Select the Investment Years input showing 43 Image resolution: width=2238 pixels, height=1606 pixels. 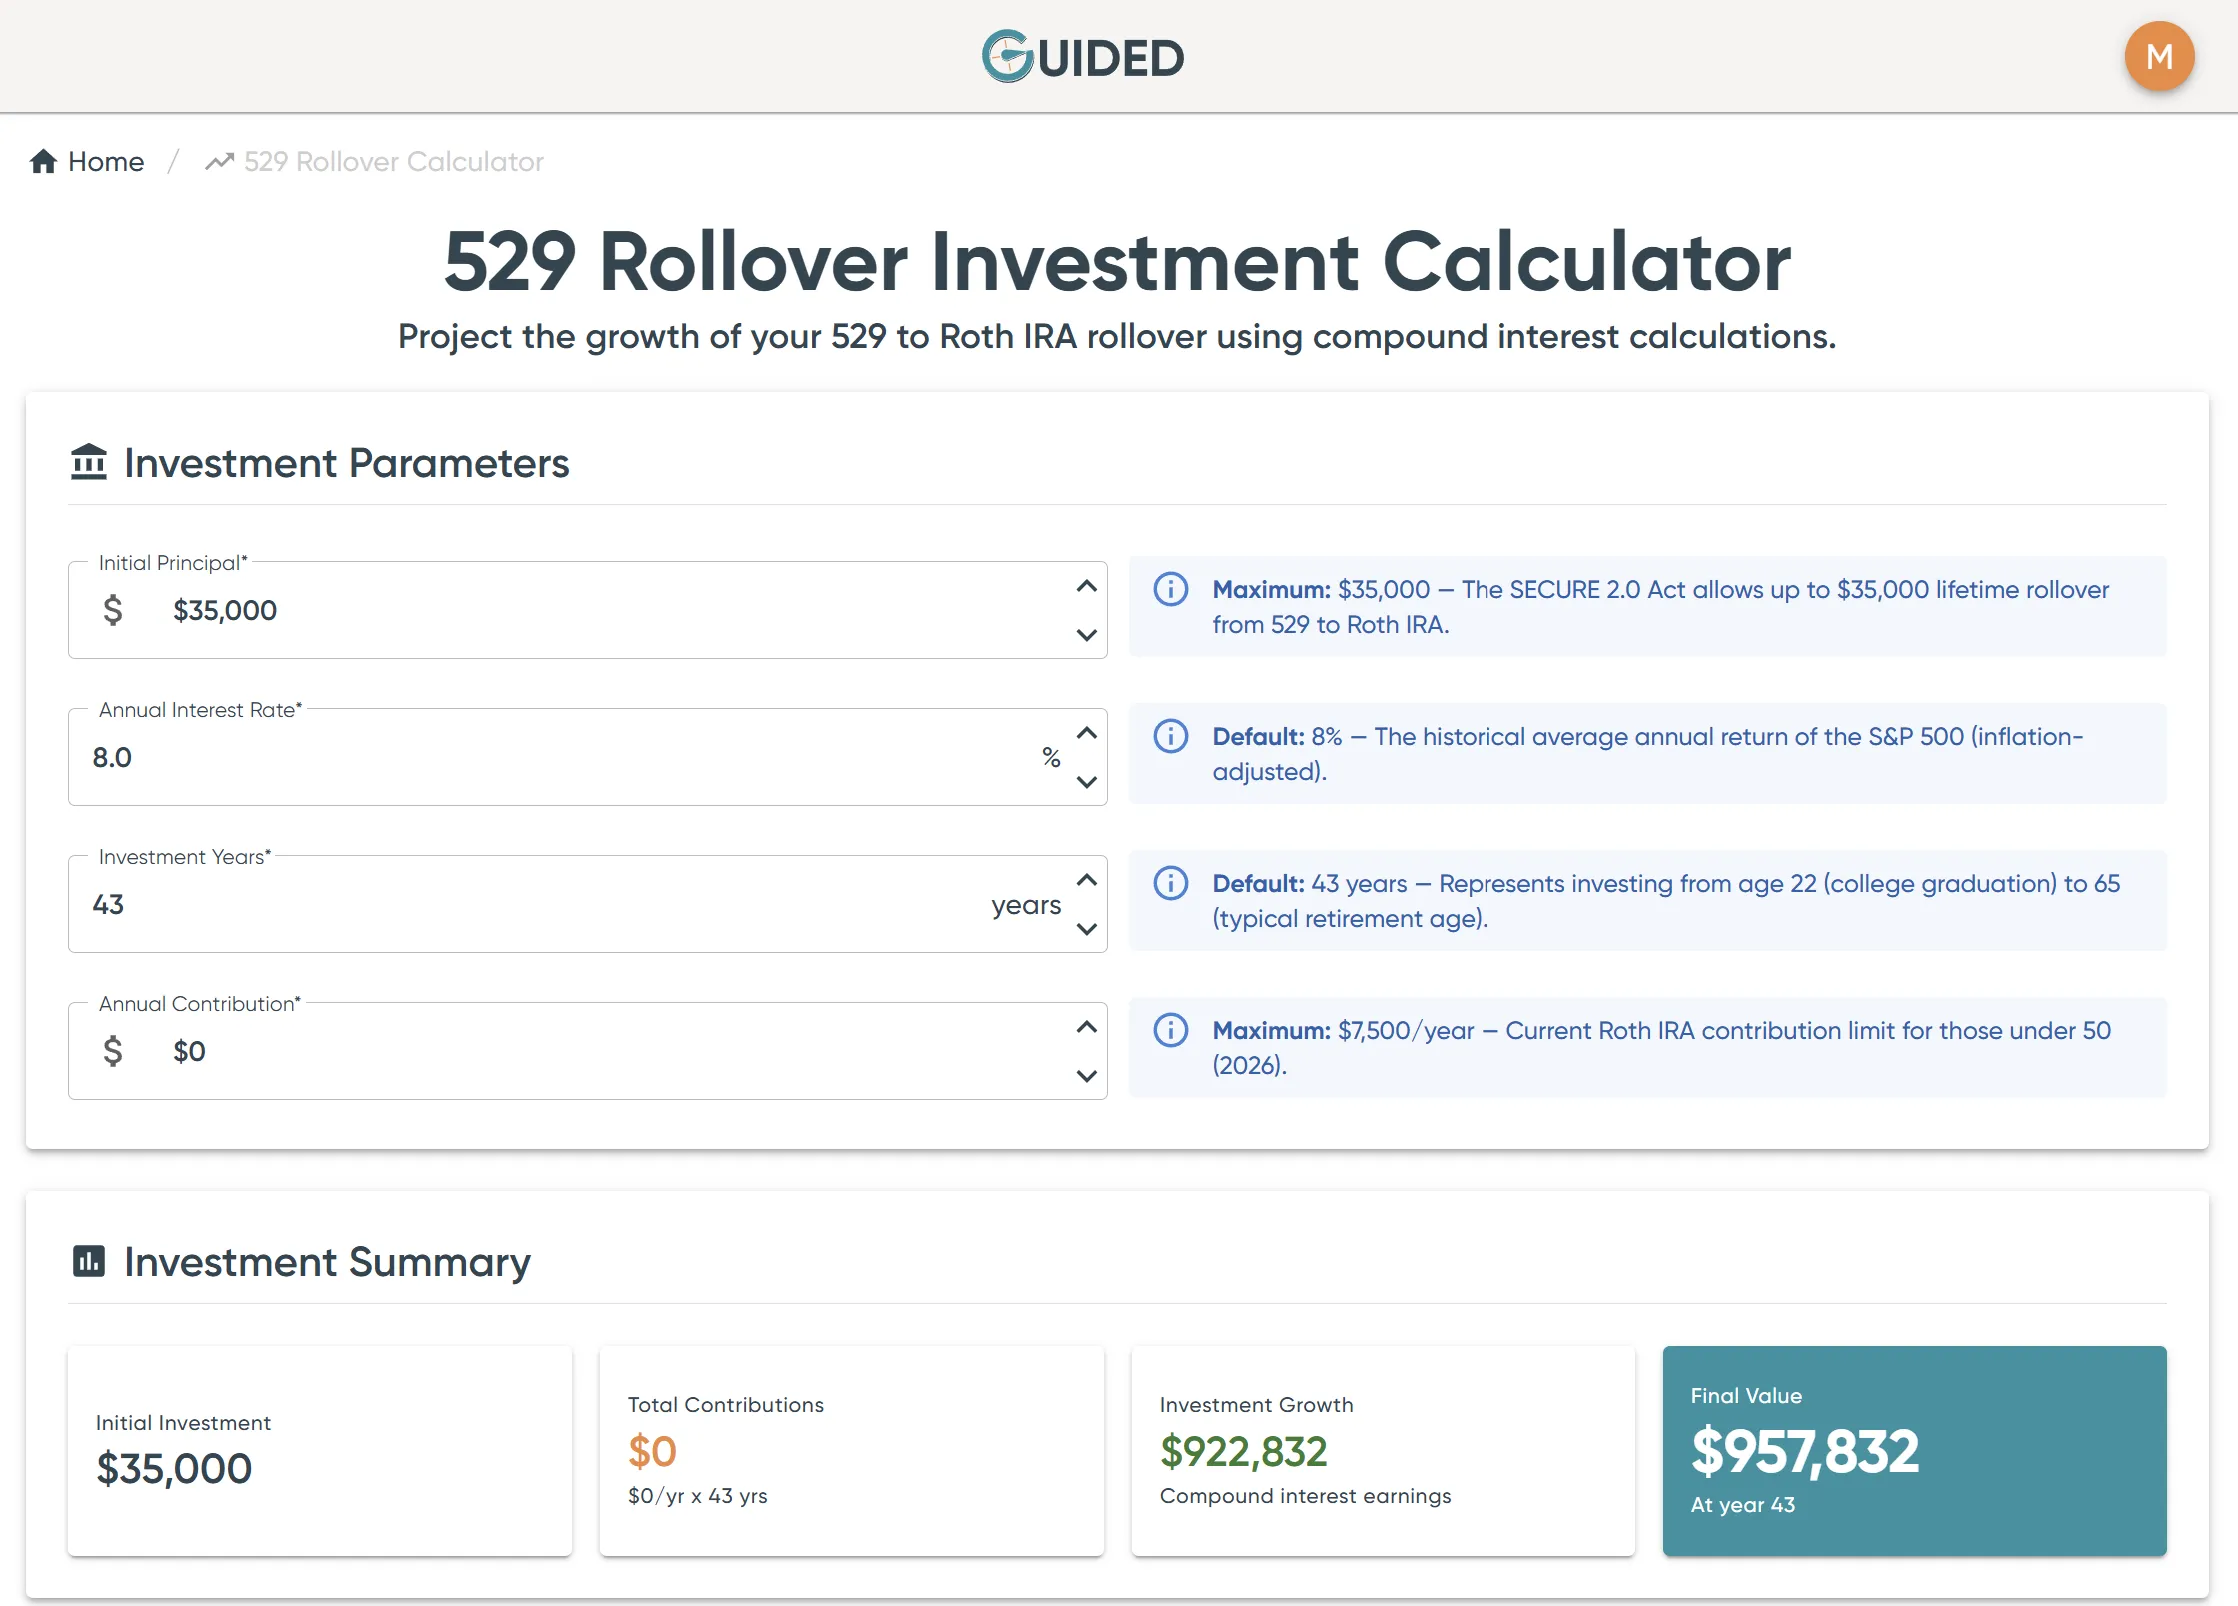click(x=500, y=903)
